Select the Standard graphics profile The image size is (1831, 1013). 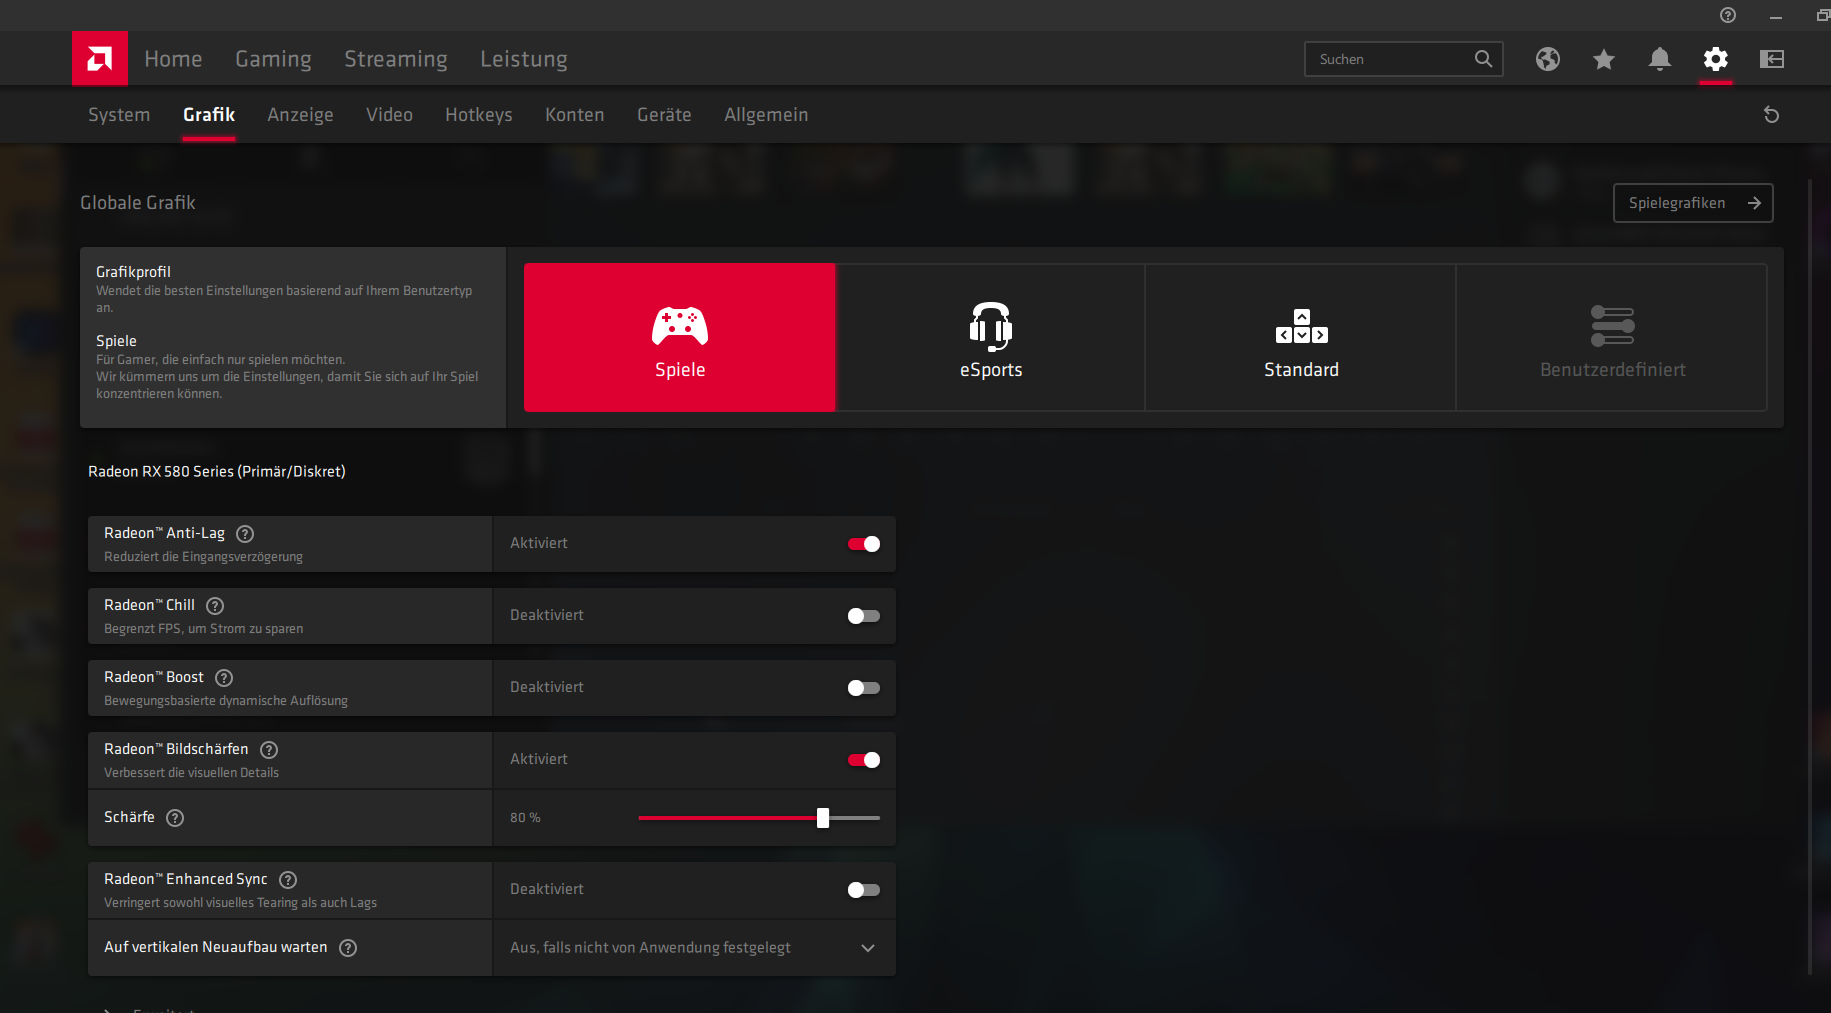pyautogui.click(x=1301, y=338)
